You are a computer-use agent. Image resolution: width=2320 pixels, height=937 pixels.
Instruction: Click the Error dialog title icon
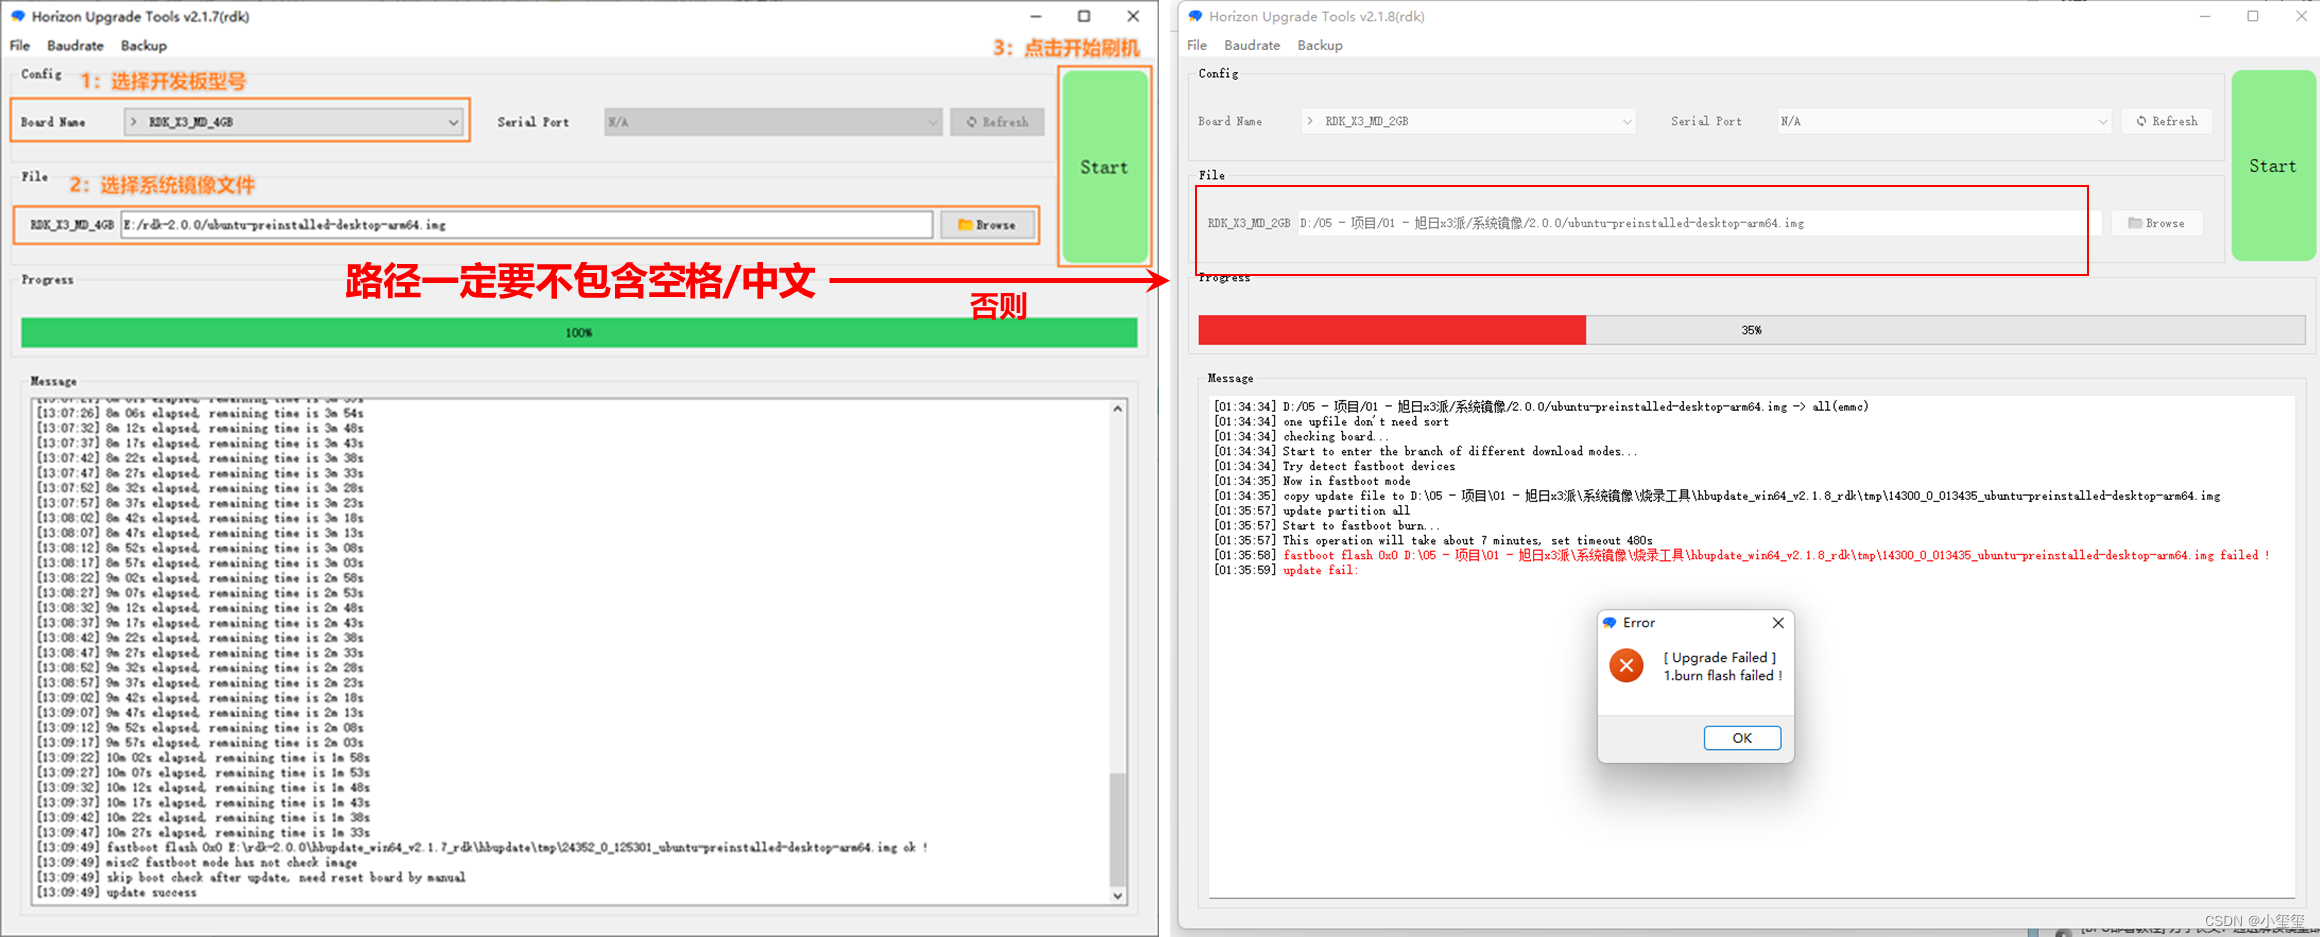coord(1610,623)
